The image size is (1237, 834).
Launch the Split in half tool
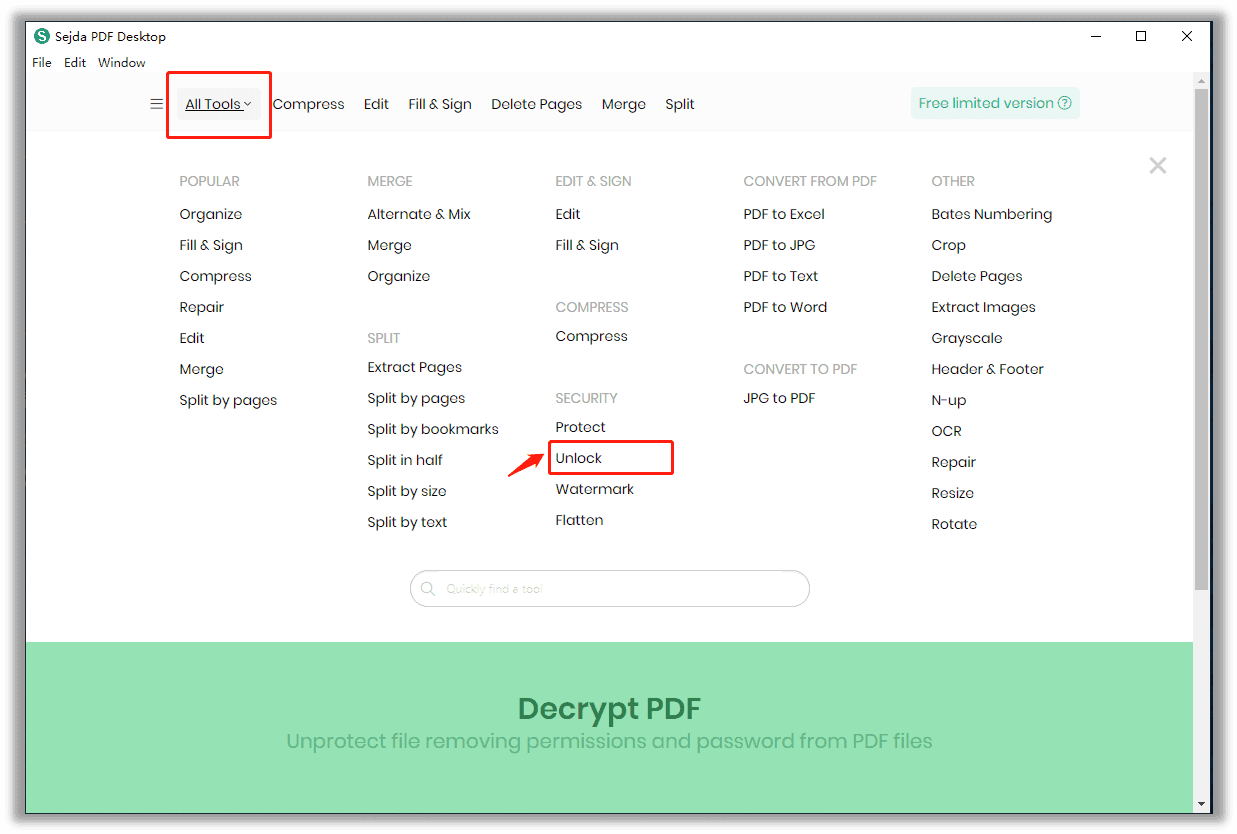(405, 460)
